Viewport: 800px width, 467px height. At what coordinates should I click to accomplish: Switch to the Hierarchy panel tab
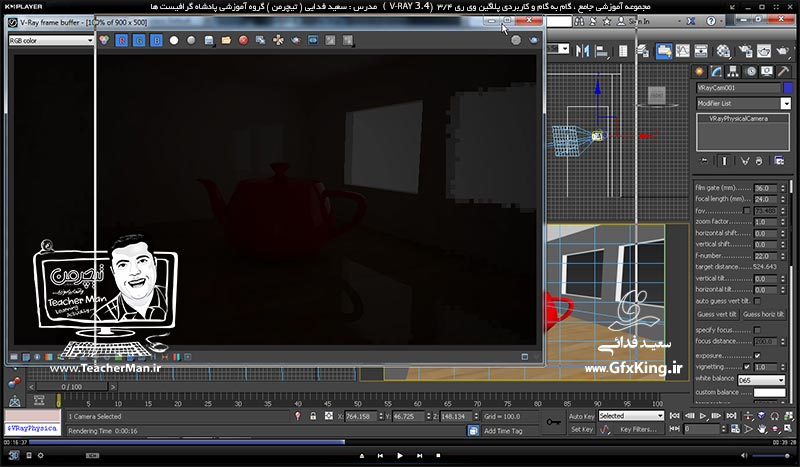pos(733,71)
